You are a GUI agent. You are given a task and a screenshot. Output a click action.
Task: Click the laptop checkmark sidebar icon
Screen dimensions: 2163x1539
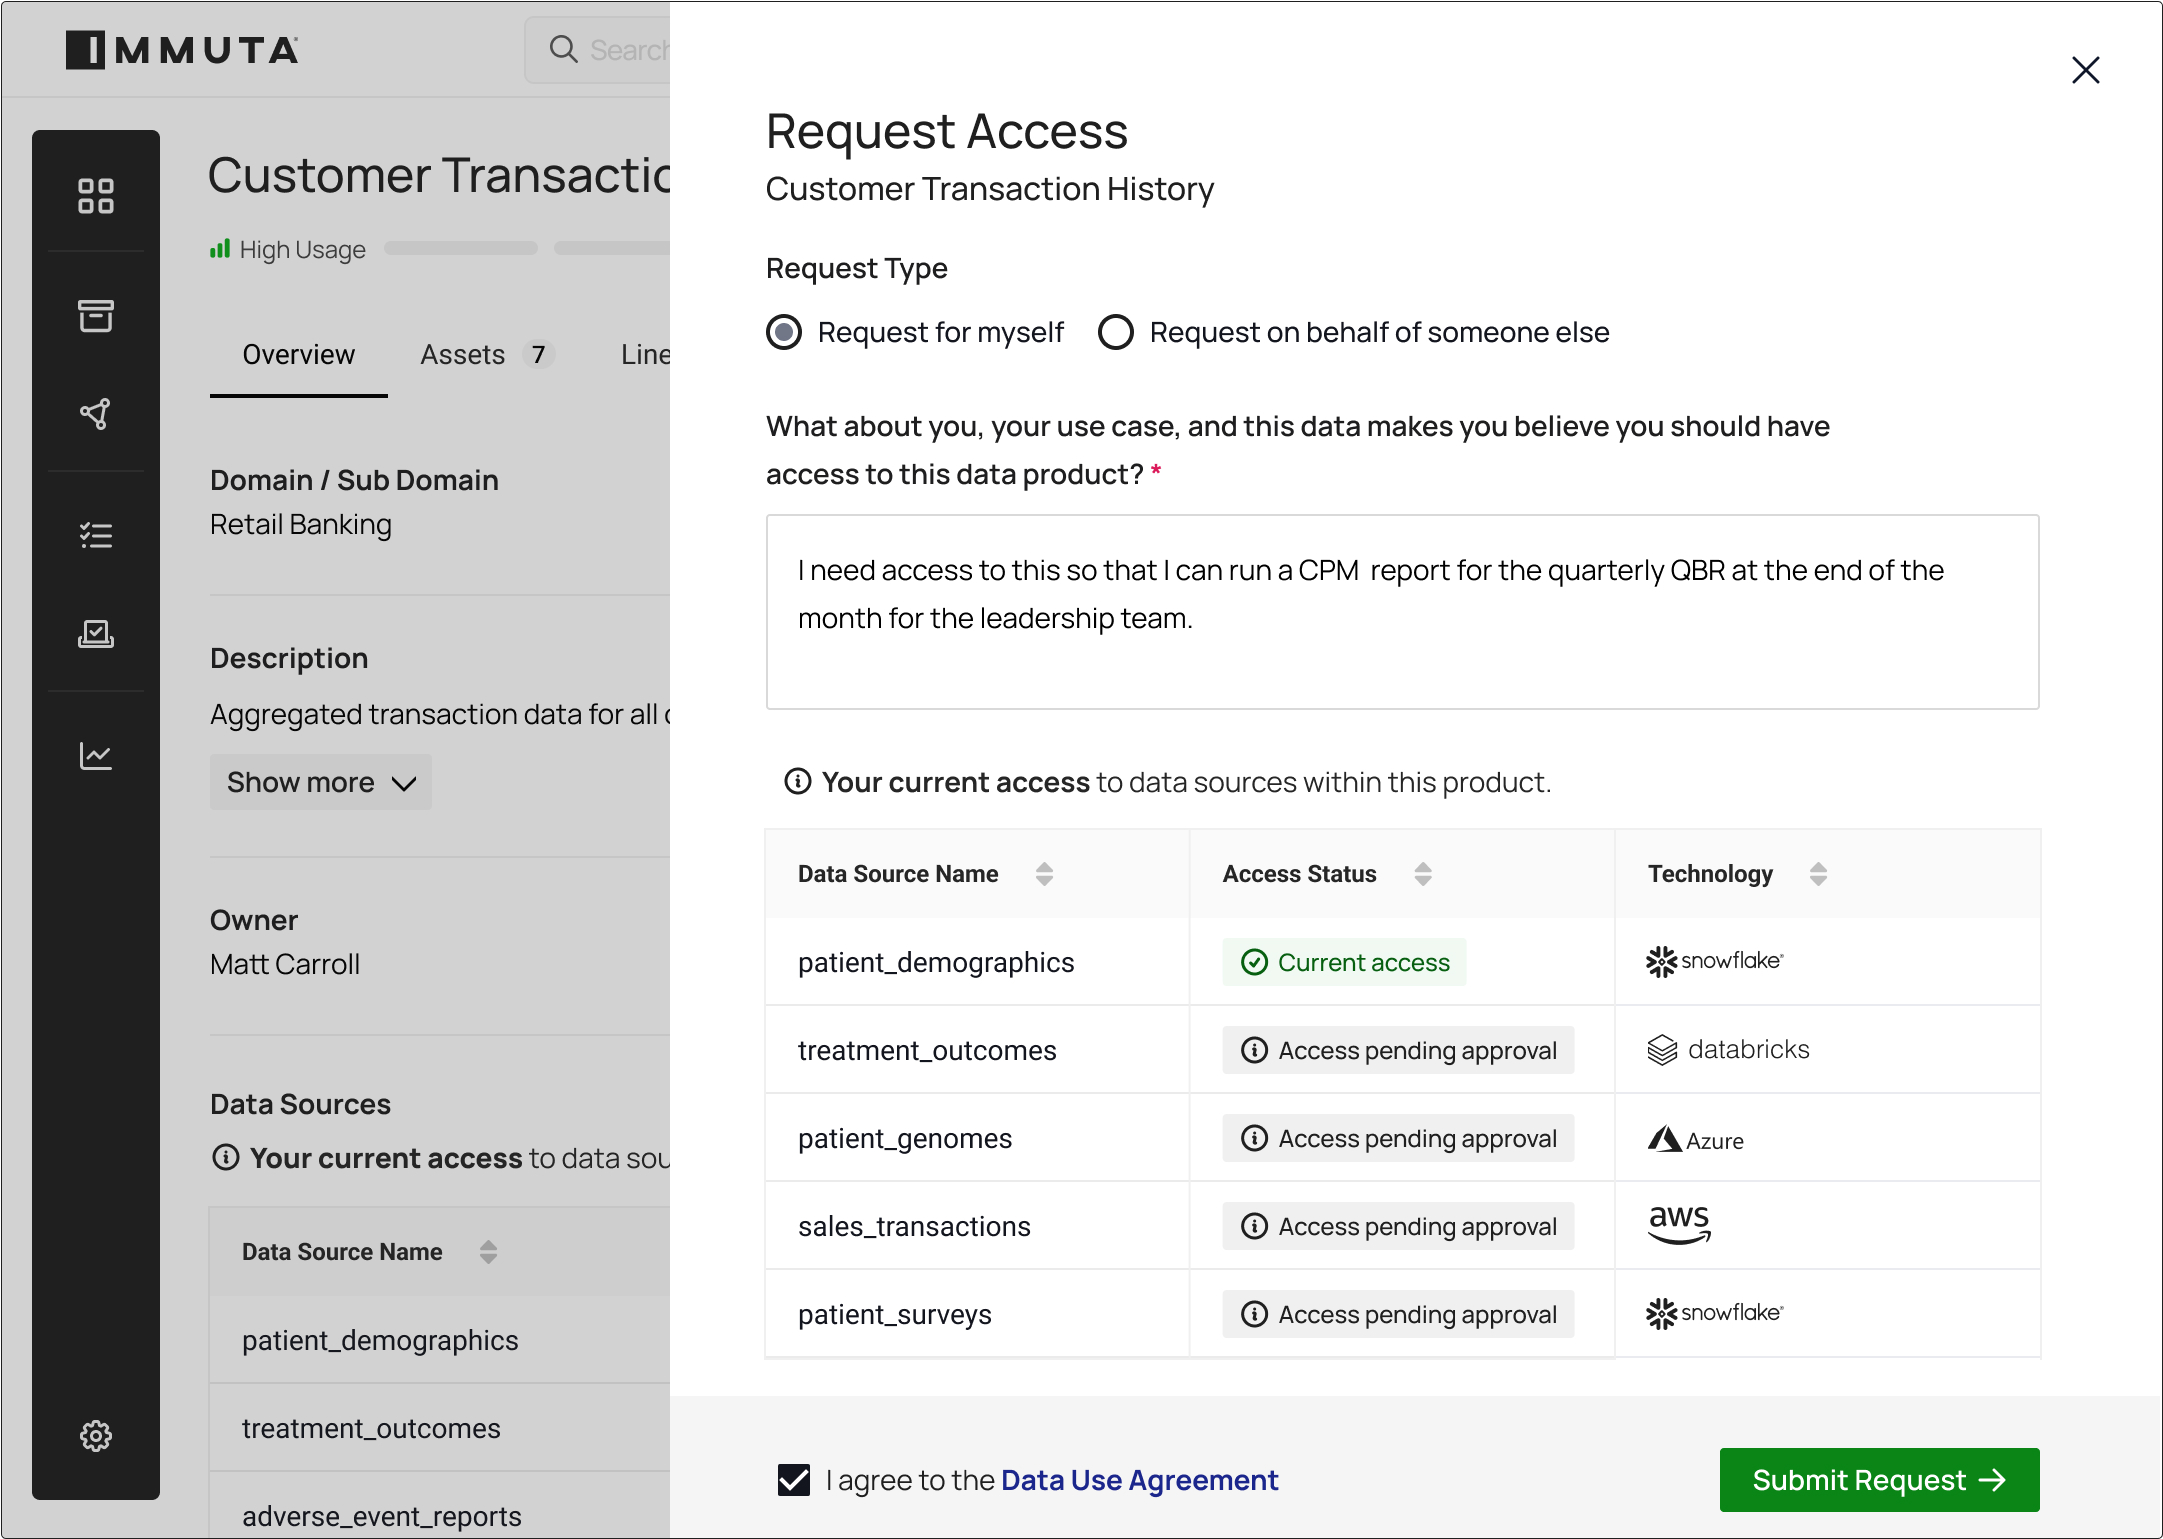point(96,634)
